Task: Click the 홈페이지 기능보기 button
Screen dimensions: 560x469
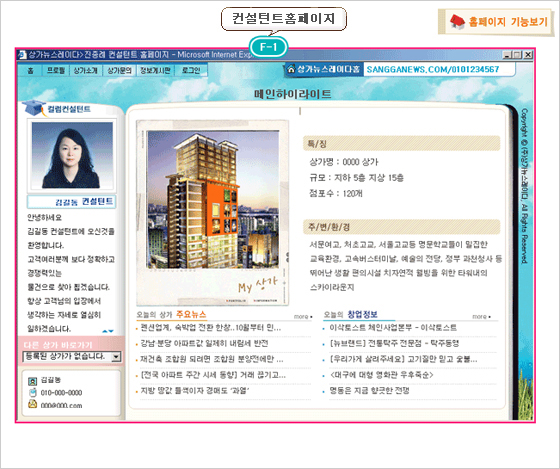Action: click(496, 22)
